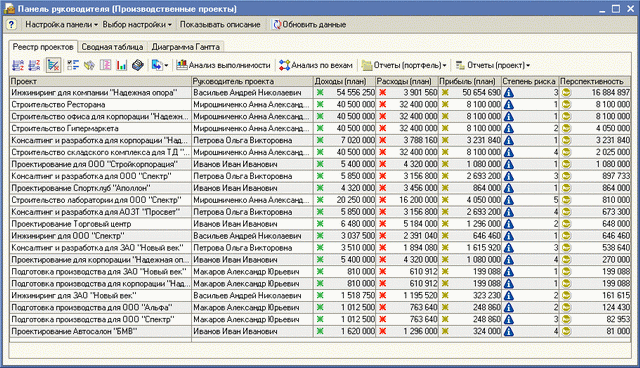The width and height of the screenshot is (640, 368).
Task: Open Анализ выполнимости
Action: (x=223, y=65)
